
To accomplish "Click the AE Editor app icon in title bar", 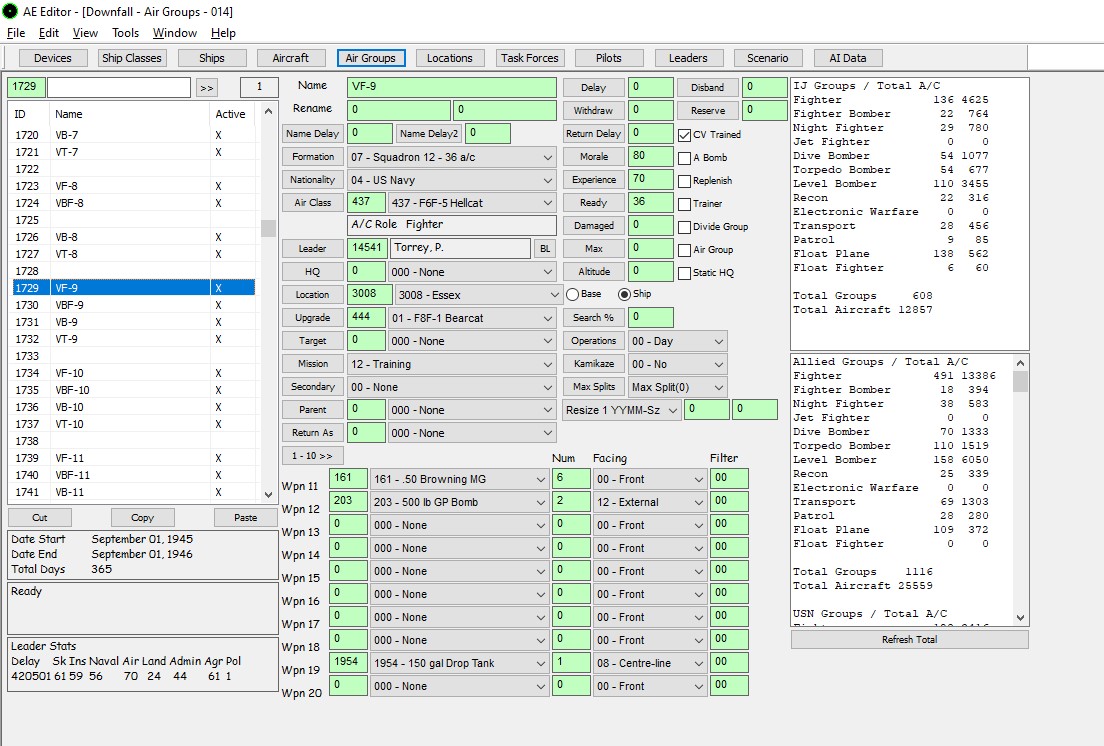I will tap(10, 11).
